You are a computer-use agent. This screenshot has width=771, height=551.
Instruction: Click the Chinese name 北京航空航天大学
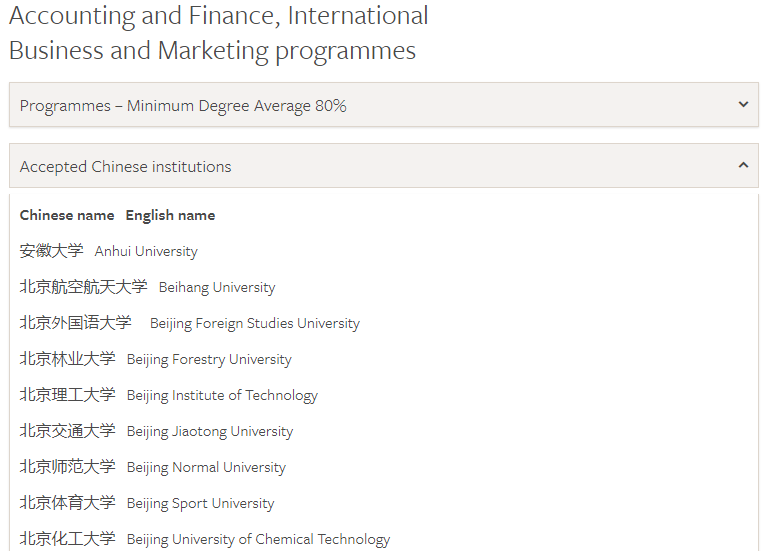click(x=84, y=287)
